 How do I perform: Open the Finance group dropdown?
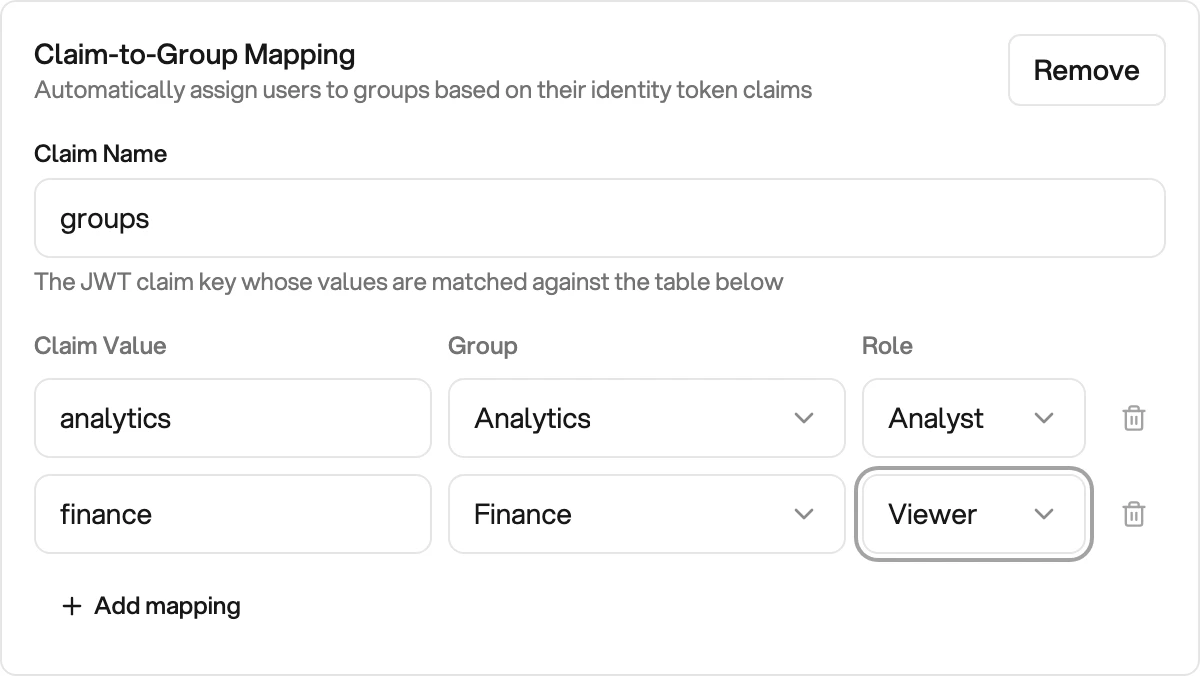[x=647, y=514]
